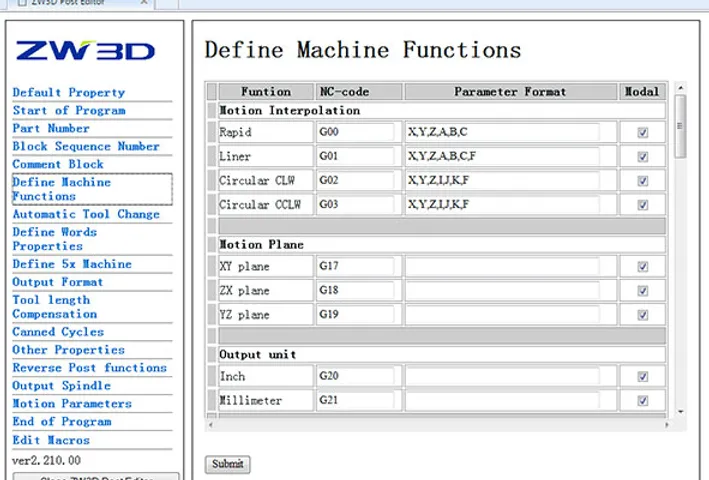Toggle Modal checkbox for XY plane
709x480 pixels.
pyautogui.click(x=643, y=267)
